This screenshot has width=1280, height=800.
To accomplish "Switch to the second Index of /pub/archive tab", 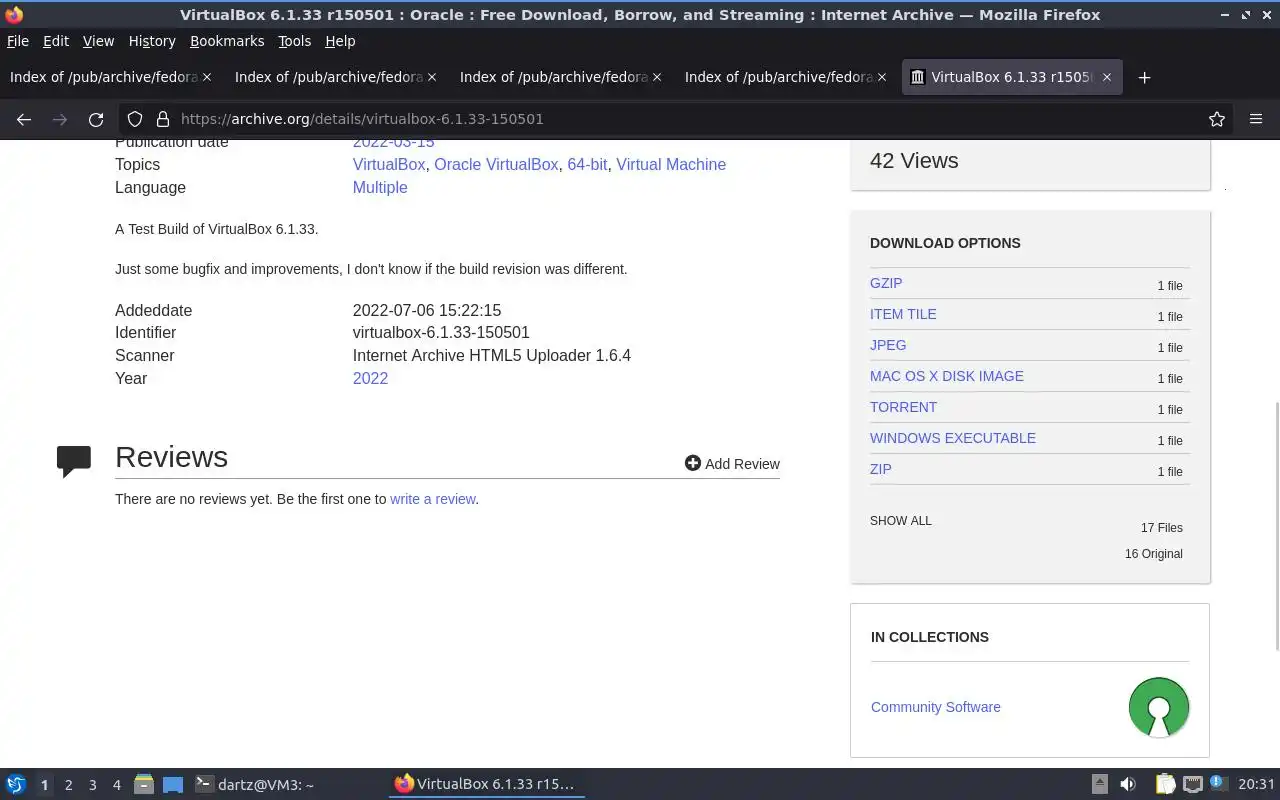I will point(337,77).
